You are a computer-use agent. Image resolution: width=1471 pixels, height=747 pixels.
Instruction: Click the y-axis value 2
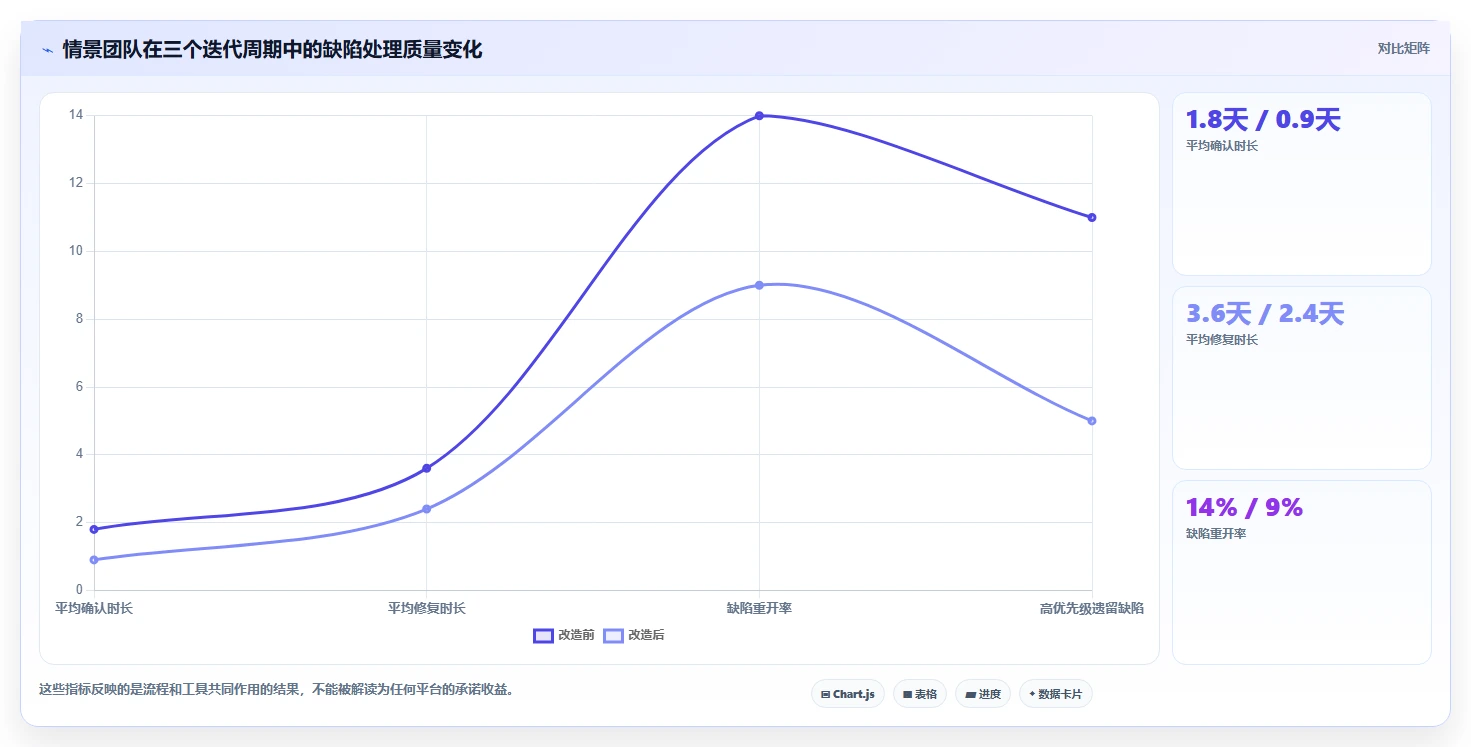coord(79,522)
